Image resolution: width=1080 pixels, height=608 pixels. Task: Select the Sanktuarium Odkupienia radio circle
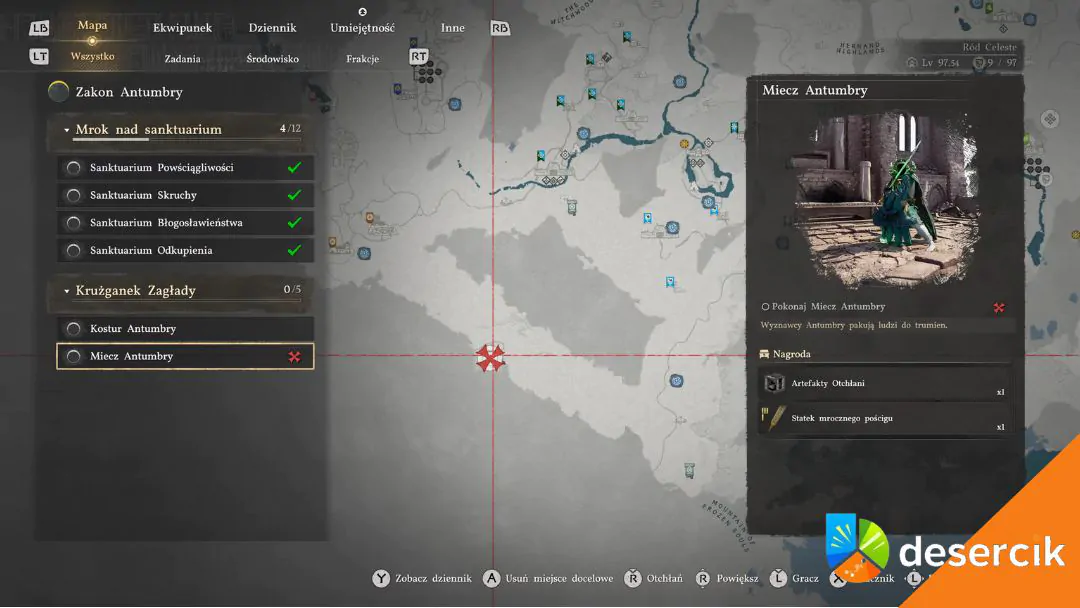click(x=74, y=251)
